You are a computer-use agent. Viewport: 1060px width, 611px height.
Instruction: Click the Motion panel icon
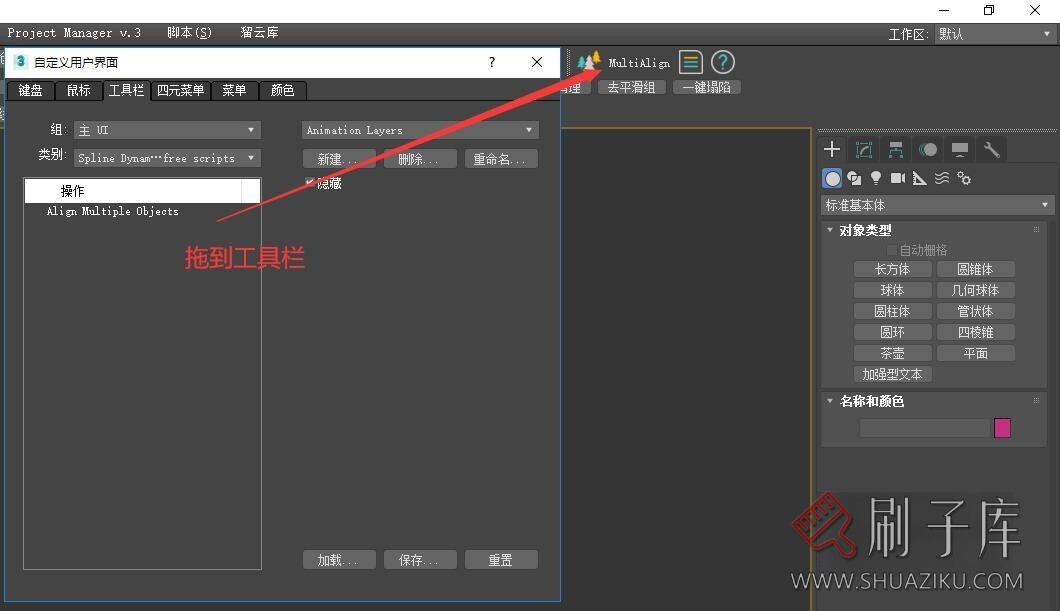(927, 149)
